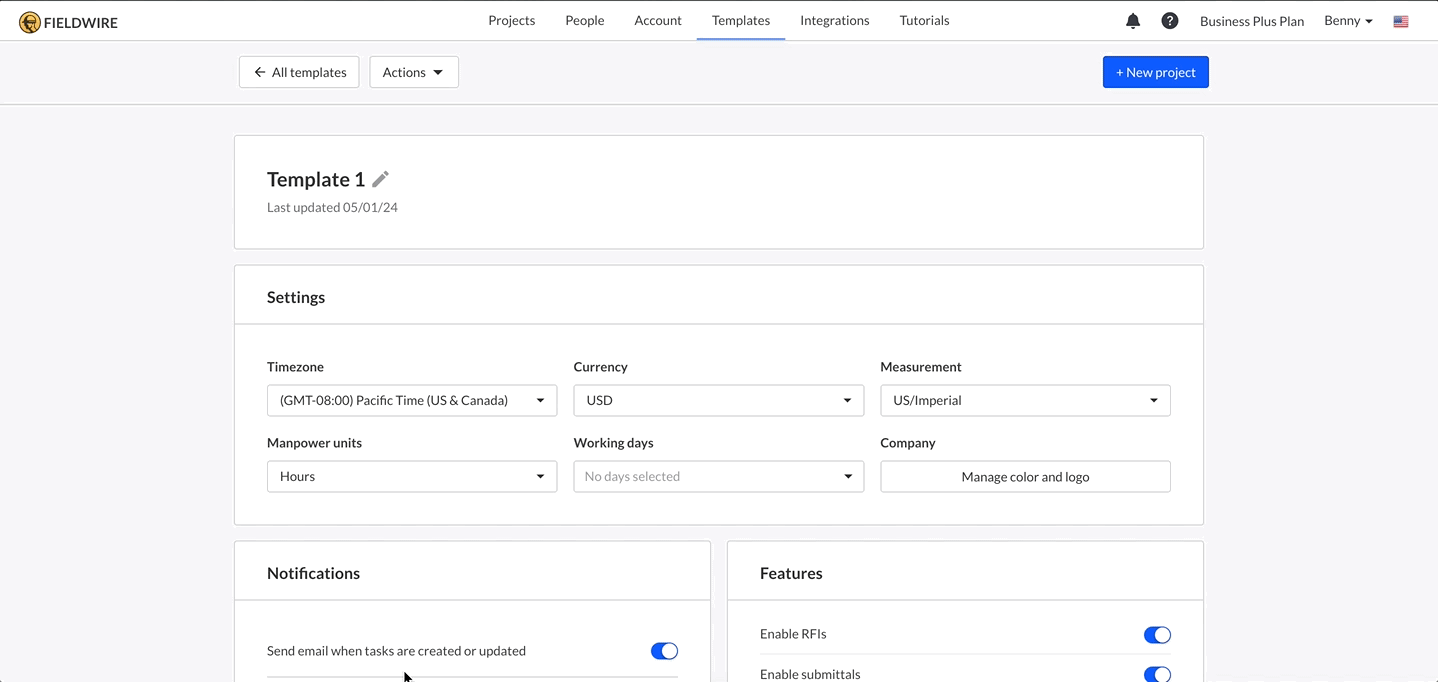Click the New project button
This screenshot has width=1438, height=682.
coord(1155,71)
